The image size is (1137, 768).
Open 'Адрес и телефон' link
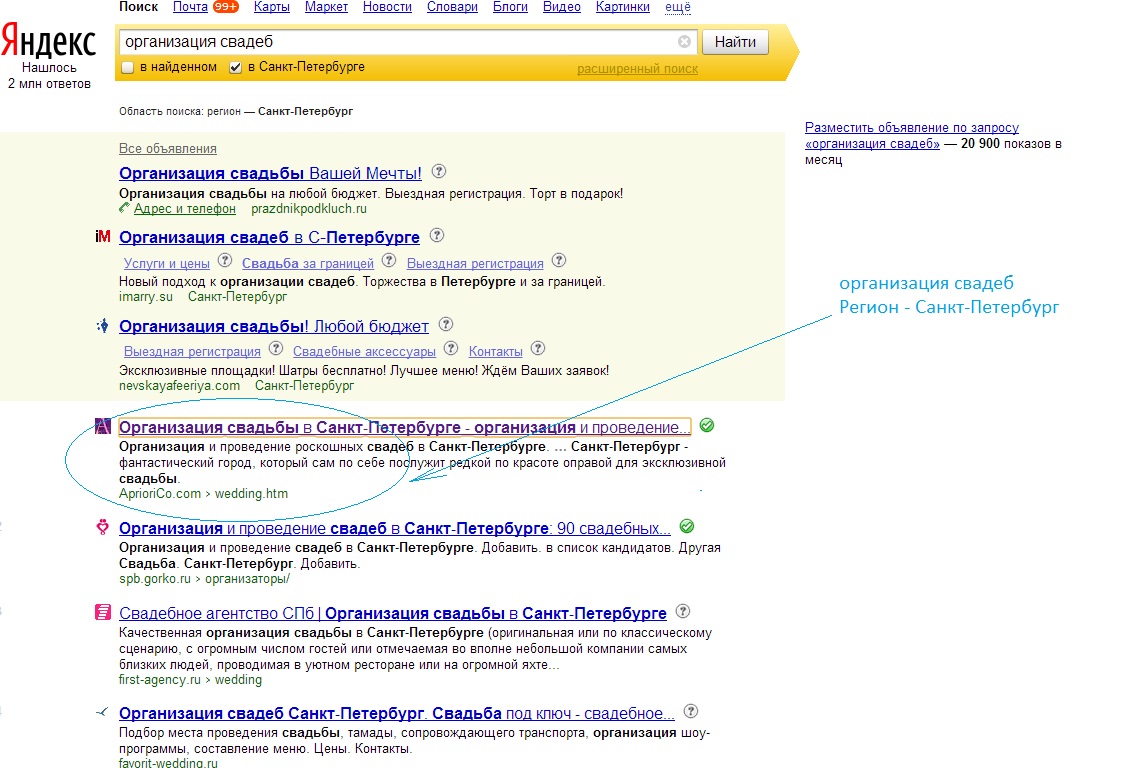pos(185,209)
